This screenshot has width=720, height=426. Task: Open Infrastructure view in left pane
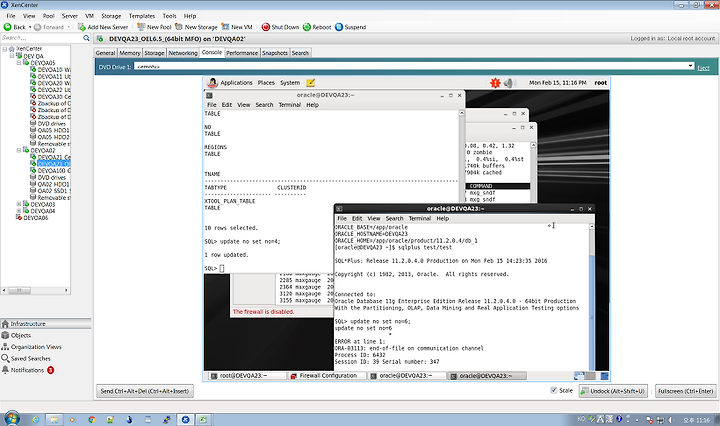pyautogui.click(x=46, y=324)
